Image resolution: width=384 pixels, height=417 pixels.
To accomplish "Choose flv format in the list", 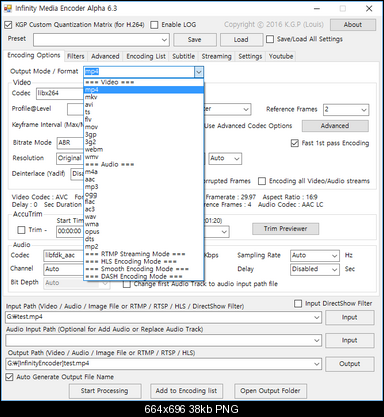I will [x=144, y=119].
